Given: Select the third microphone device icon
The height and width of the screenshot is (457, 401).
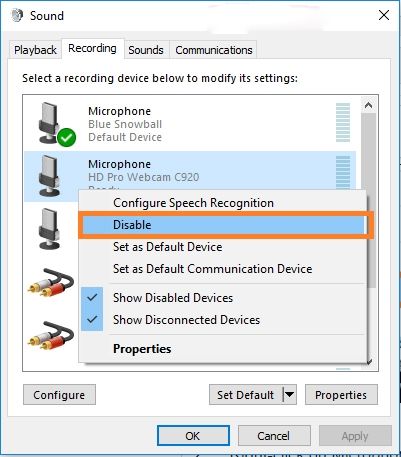Looking at the screenshot, I should tap(50, 229).
